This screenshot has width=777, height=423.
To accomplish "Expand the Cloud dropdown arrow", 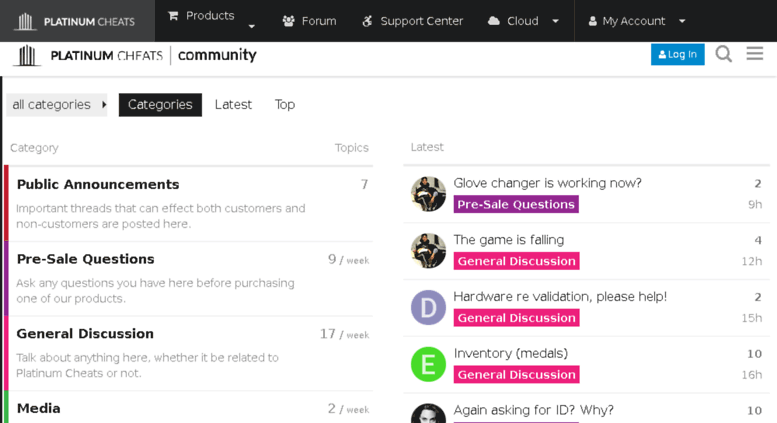I will point(555,21).
